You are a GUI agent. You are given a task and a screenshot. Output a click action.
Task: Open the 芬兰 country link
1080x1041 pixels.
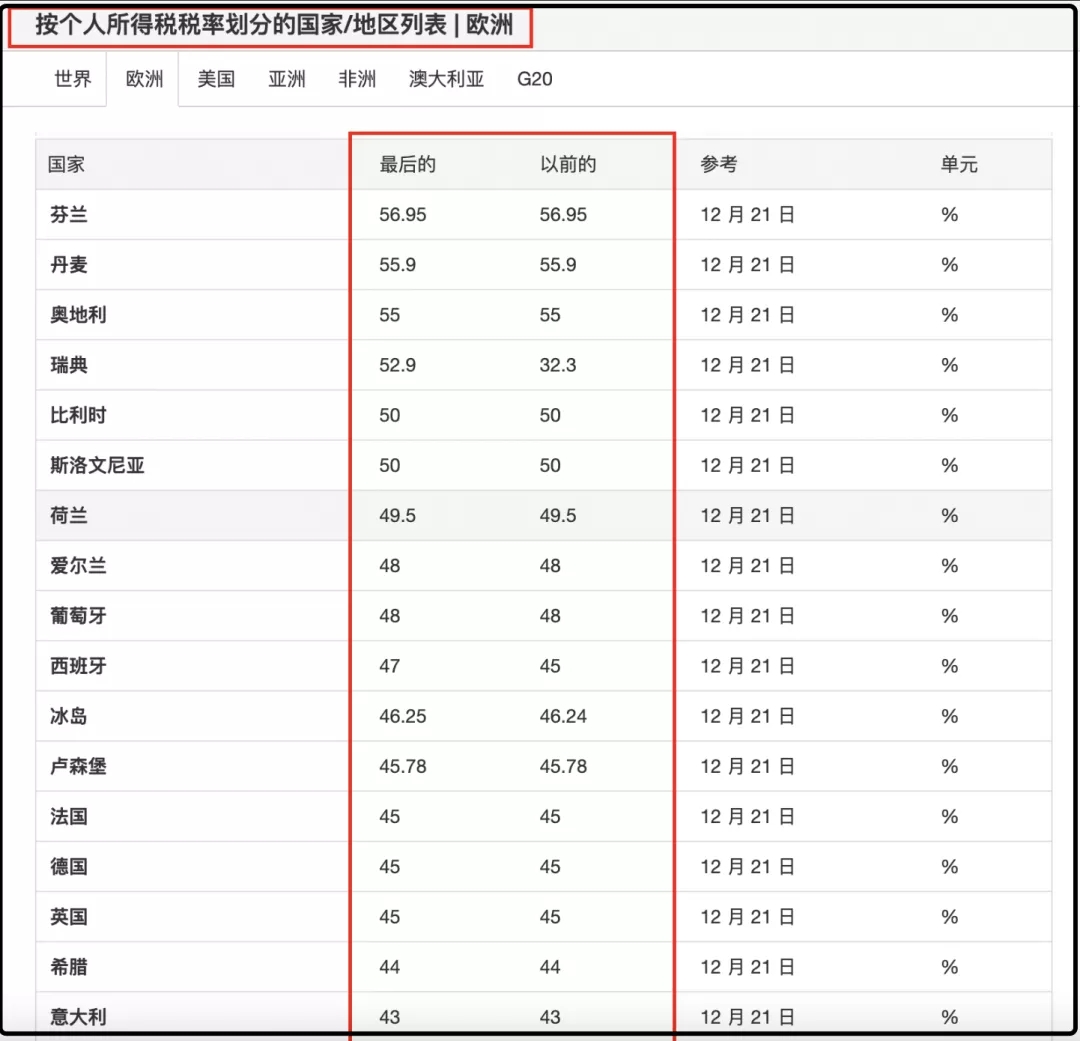click(69, 215)
